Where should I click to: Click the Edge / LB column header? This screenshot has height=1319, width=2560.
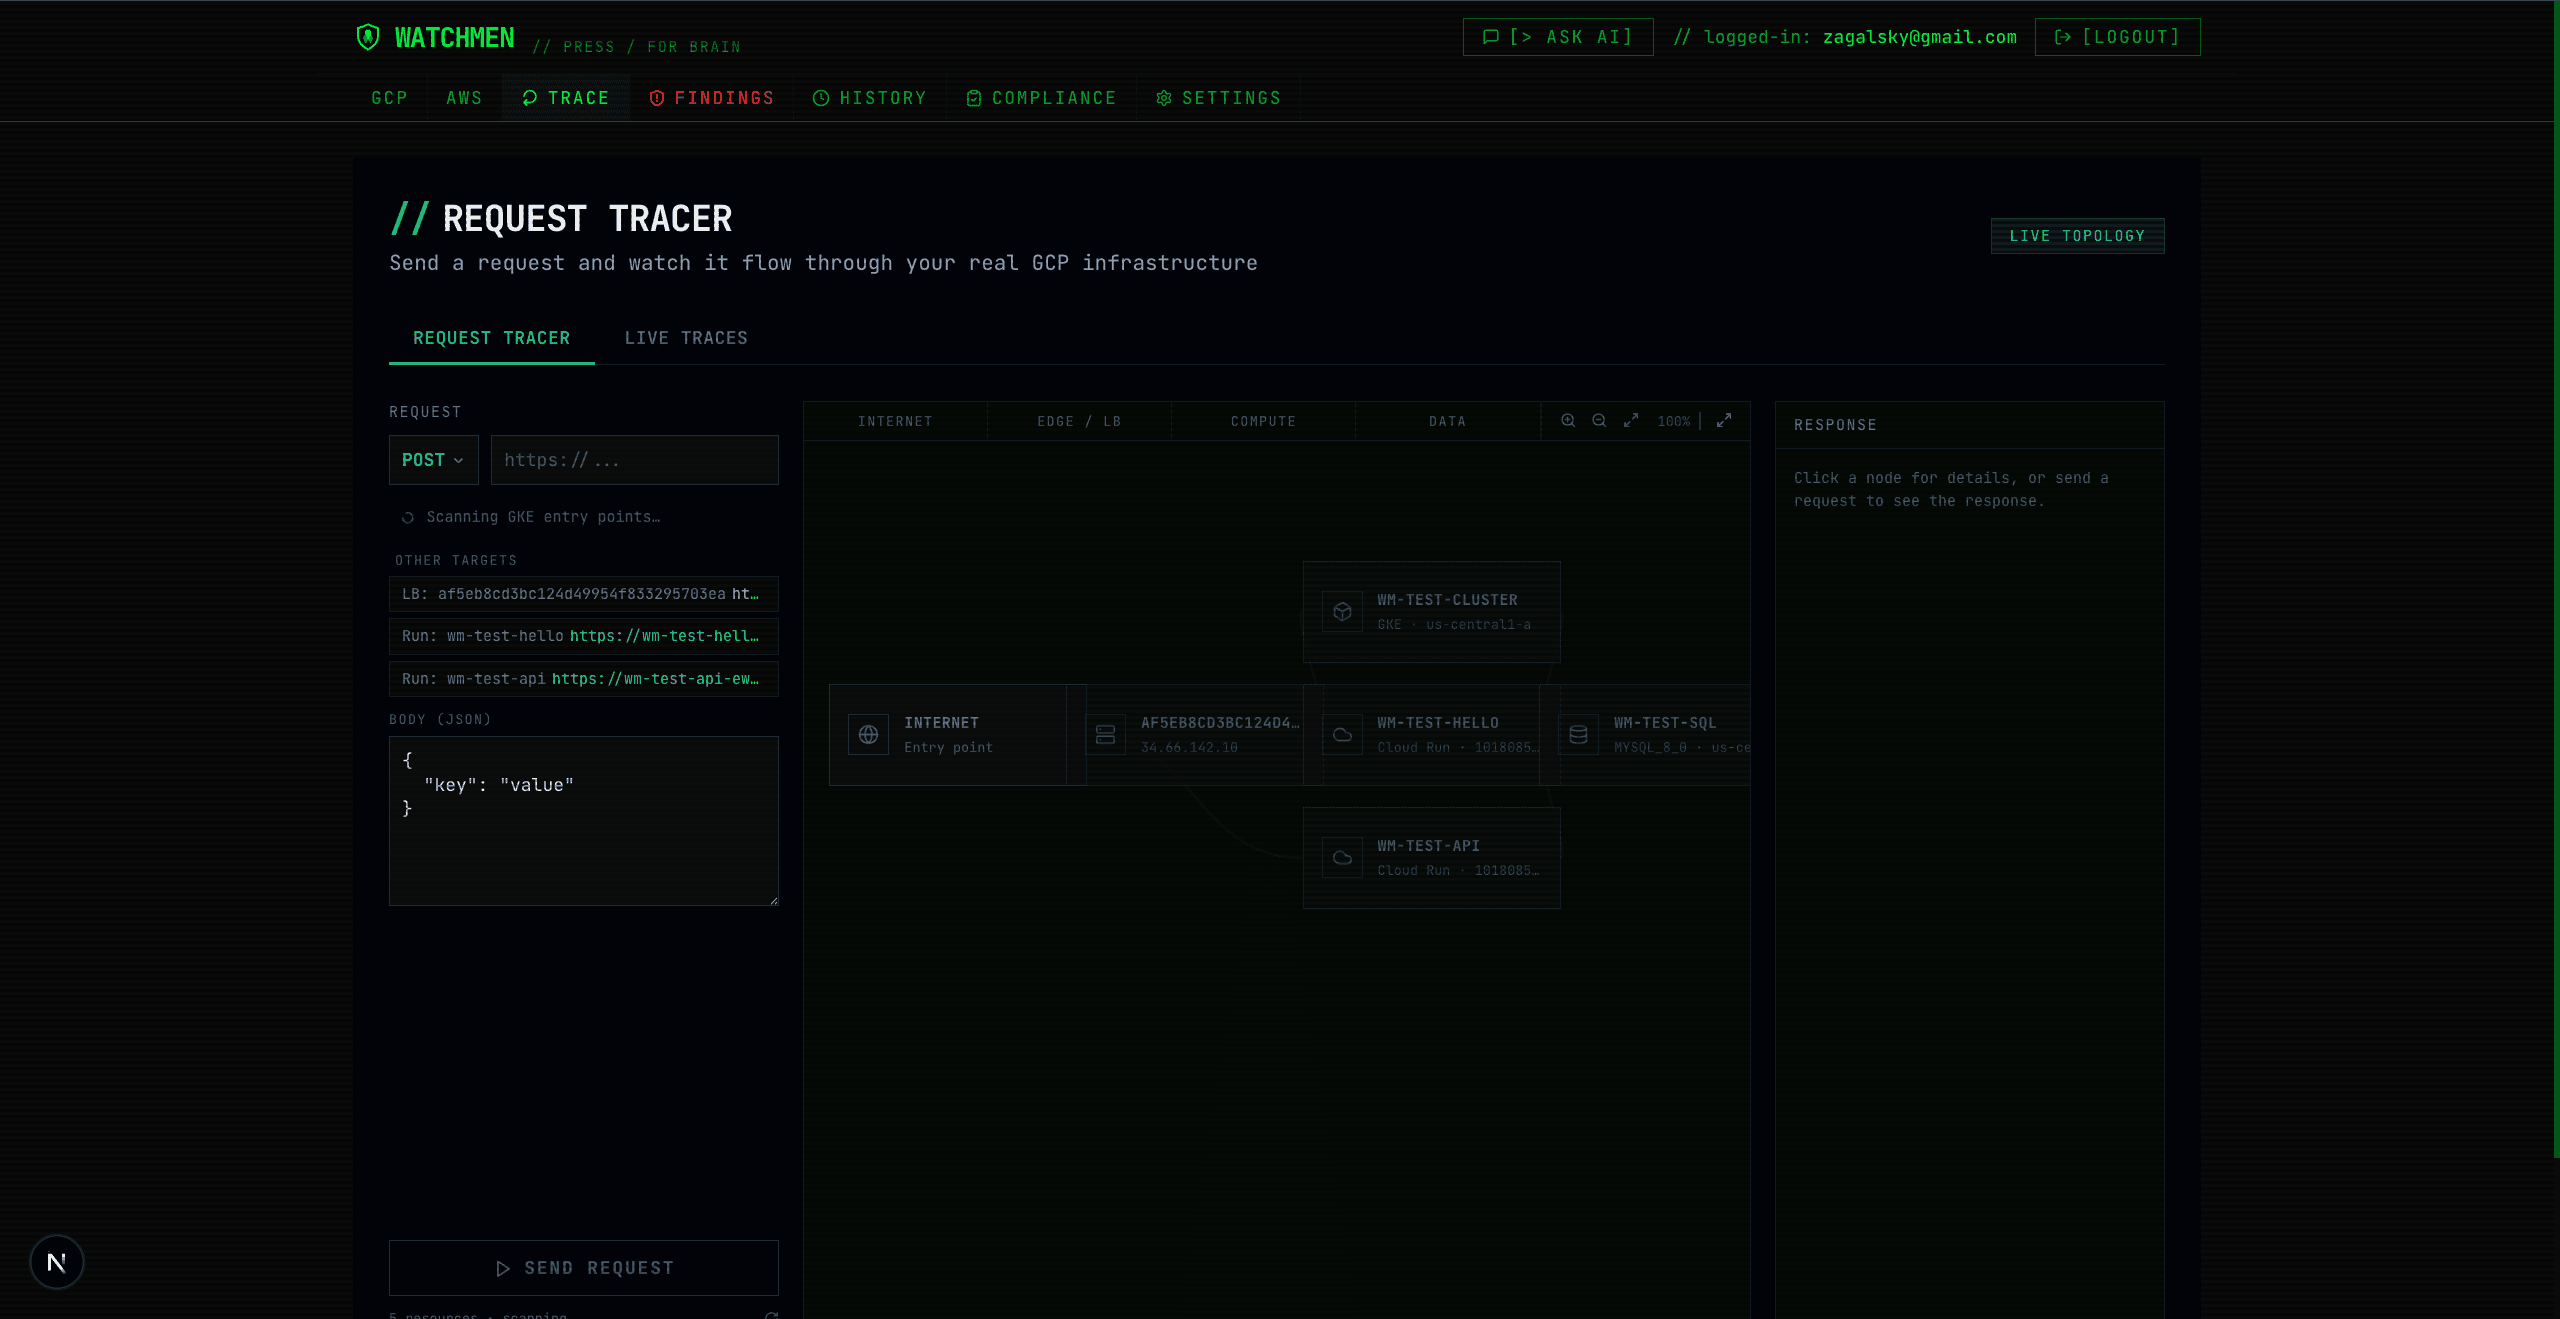pos(1079,421)
